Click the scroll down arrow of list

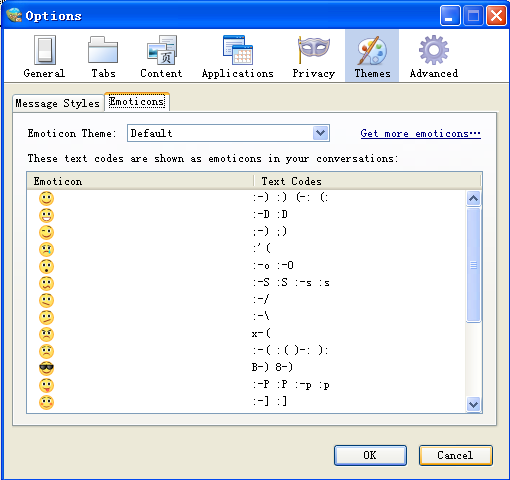coord(473,405)
